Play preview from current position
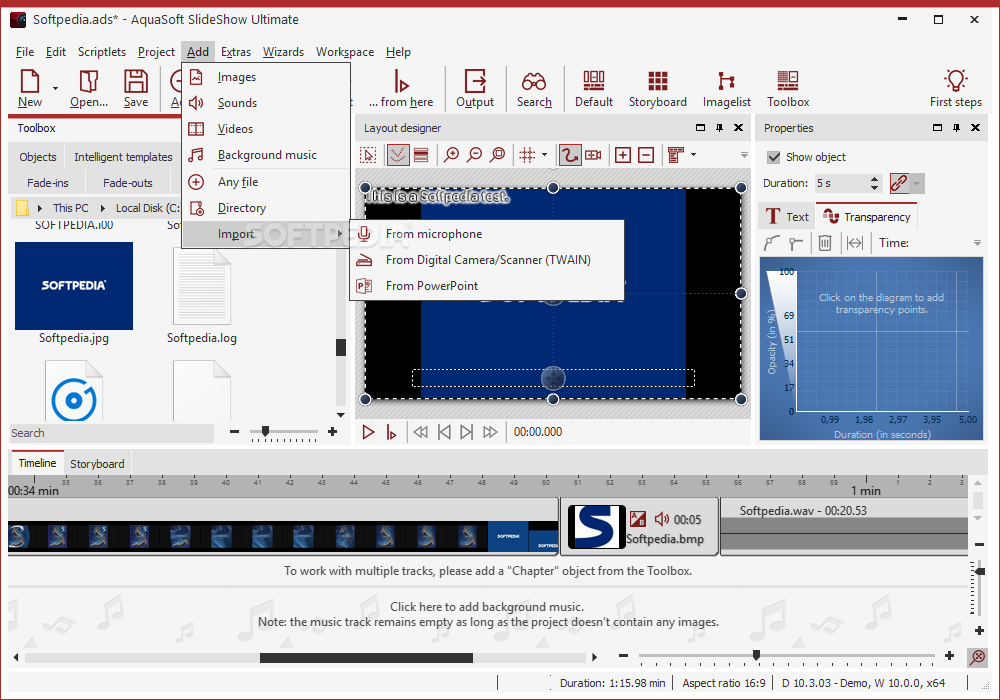1000x700 pixels. [x=391, y=432]
